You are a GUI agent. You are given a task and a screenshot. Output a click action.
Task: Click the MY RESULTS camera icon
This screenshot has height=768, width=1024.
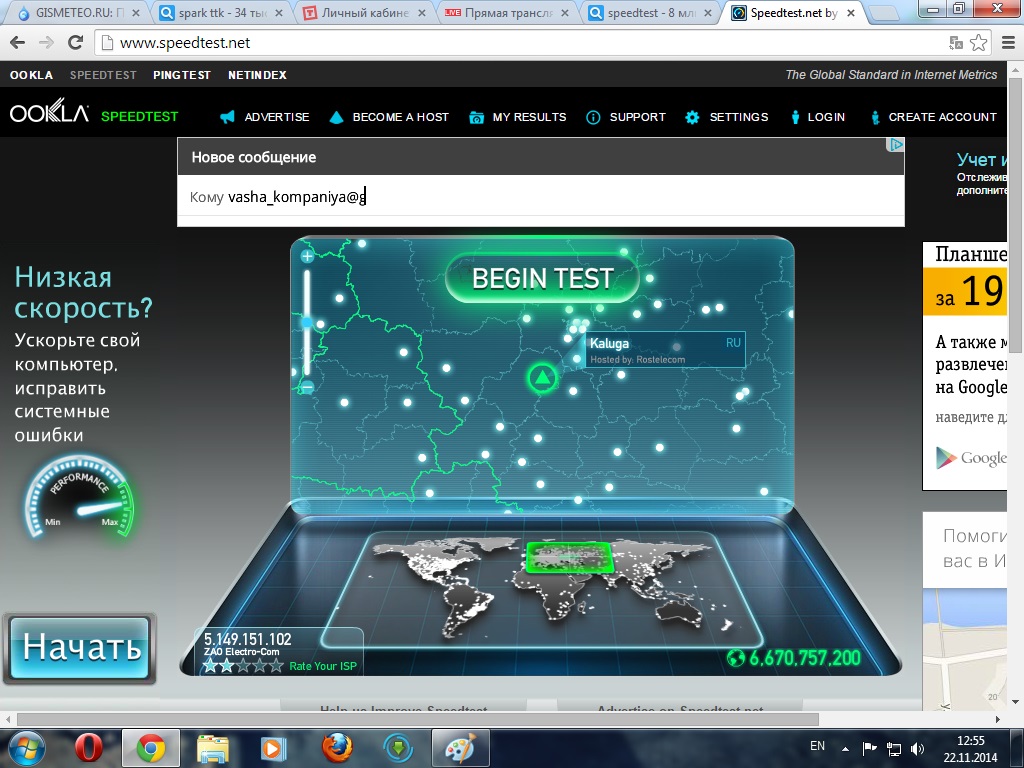click(477, 118)
